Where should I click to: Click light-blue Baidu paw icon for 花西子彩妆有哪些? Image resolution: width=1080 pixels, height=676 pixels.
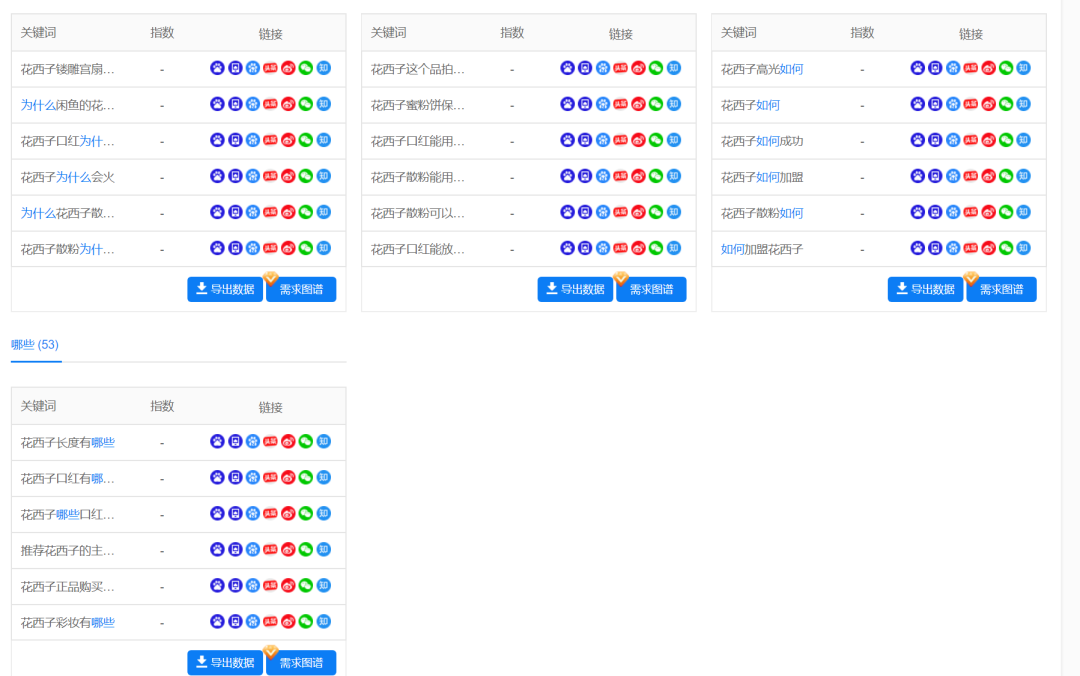253,622
